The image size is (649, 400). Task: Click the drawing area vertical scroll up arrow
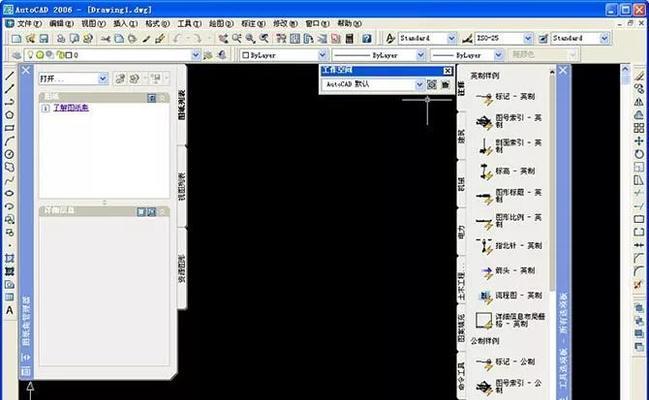pos(625,69)
